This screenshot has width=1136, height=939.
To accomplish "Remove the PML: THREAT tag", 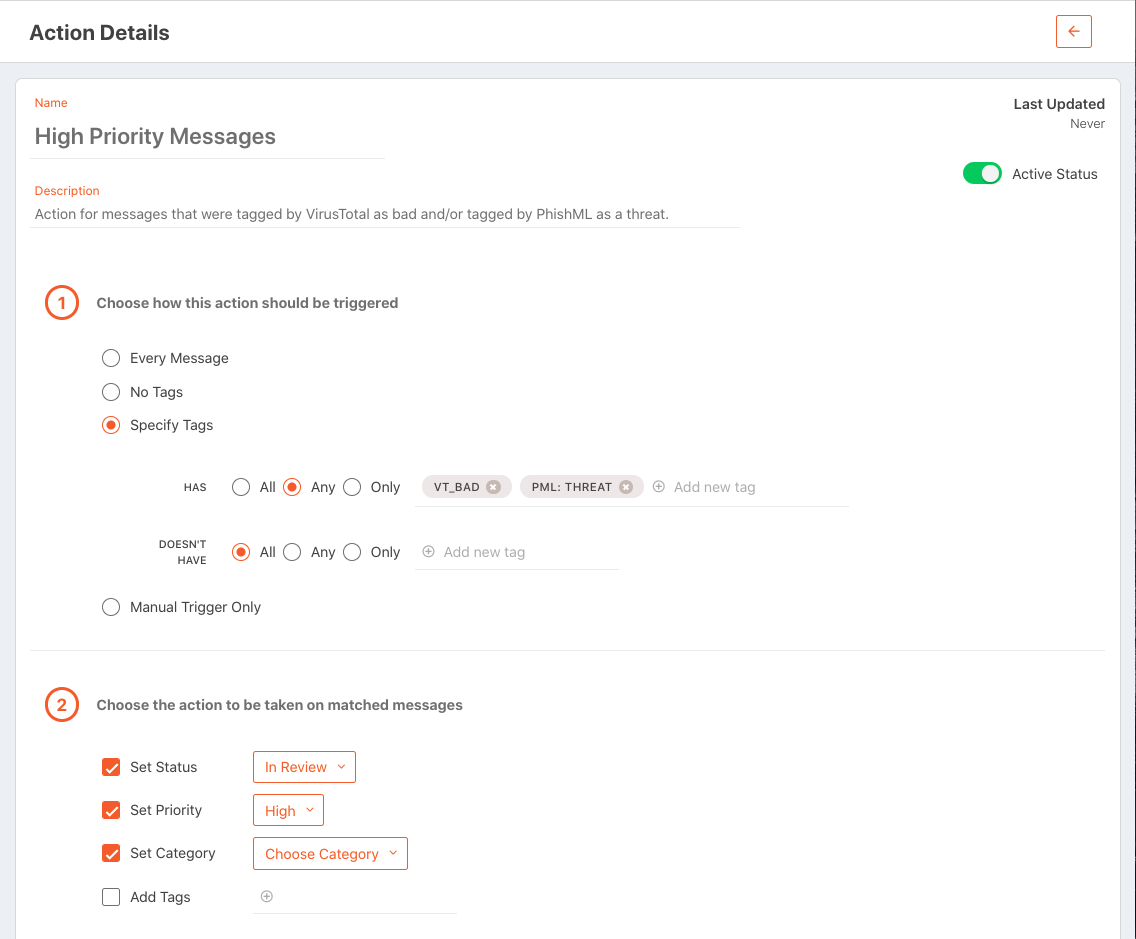I will click(x=628, y=486).
